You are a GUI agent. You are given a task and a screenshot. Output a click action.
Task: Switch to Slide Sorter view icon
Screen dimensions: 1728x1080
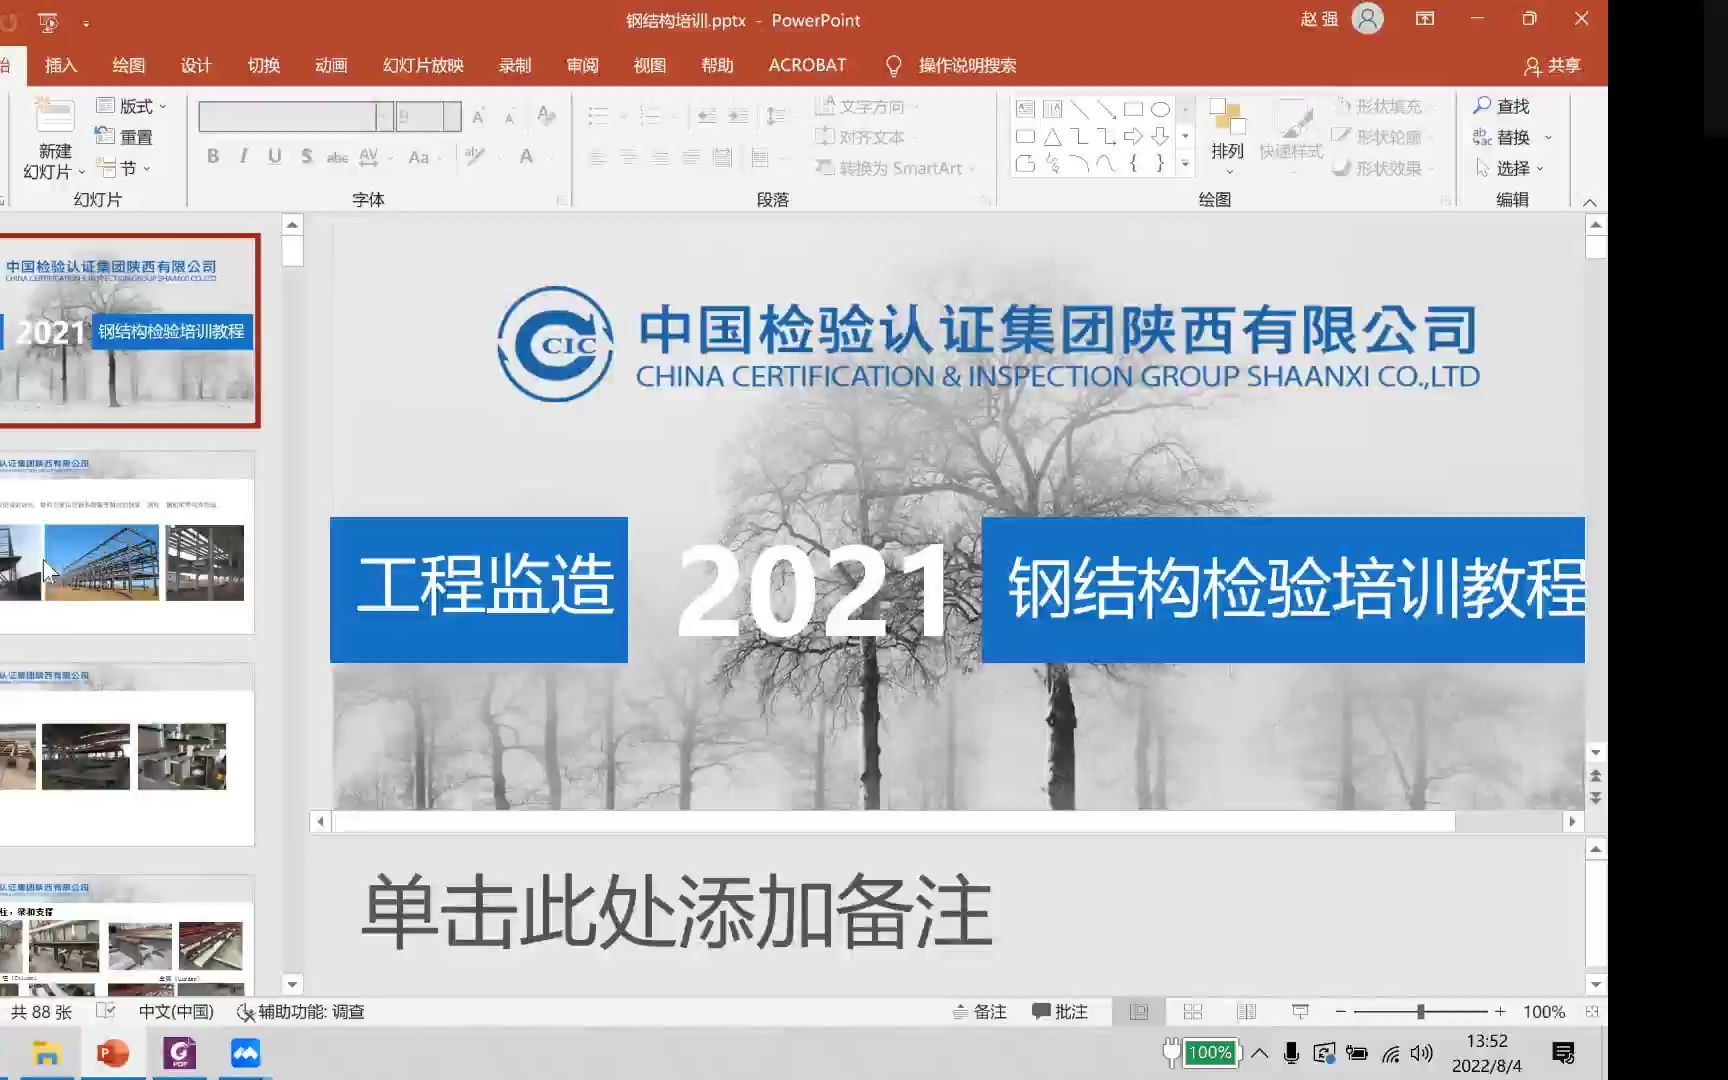[x=1193, y=1012]
